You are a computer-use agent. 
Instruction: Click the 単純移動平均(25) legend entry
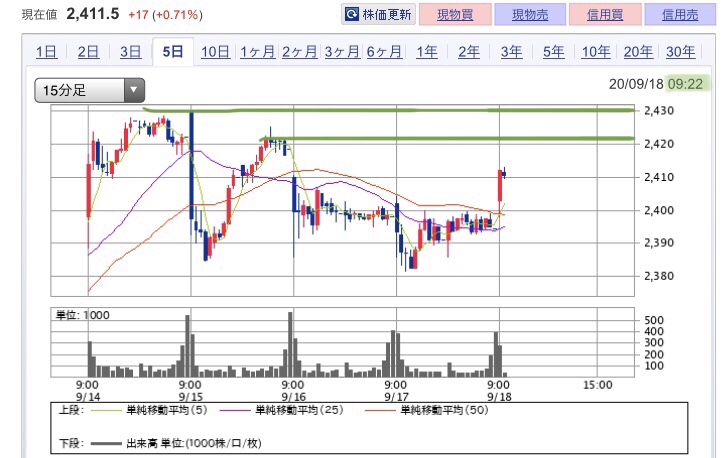[282, 410]
